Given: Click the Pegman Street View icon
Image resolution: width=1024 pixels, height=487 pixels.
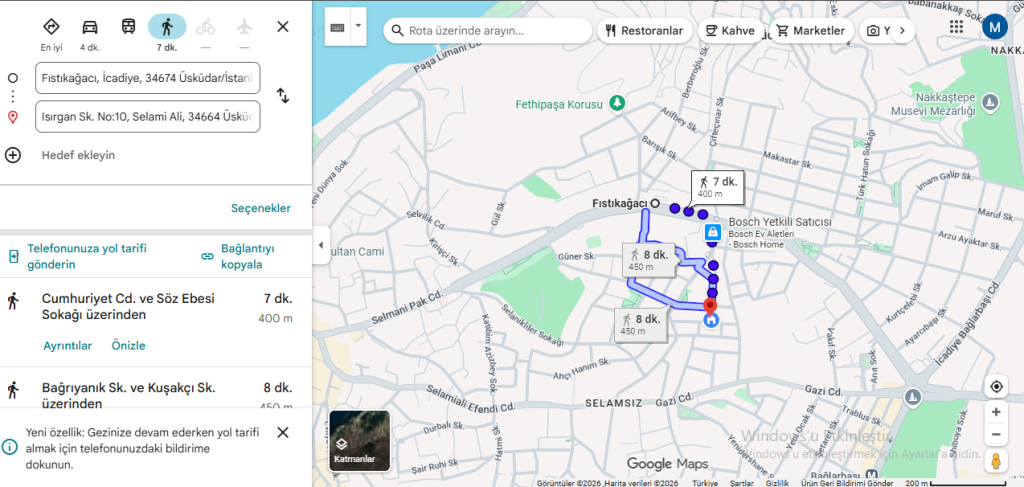Looking at the screenshot, I should click(x=996, y=461).
